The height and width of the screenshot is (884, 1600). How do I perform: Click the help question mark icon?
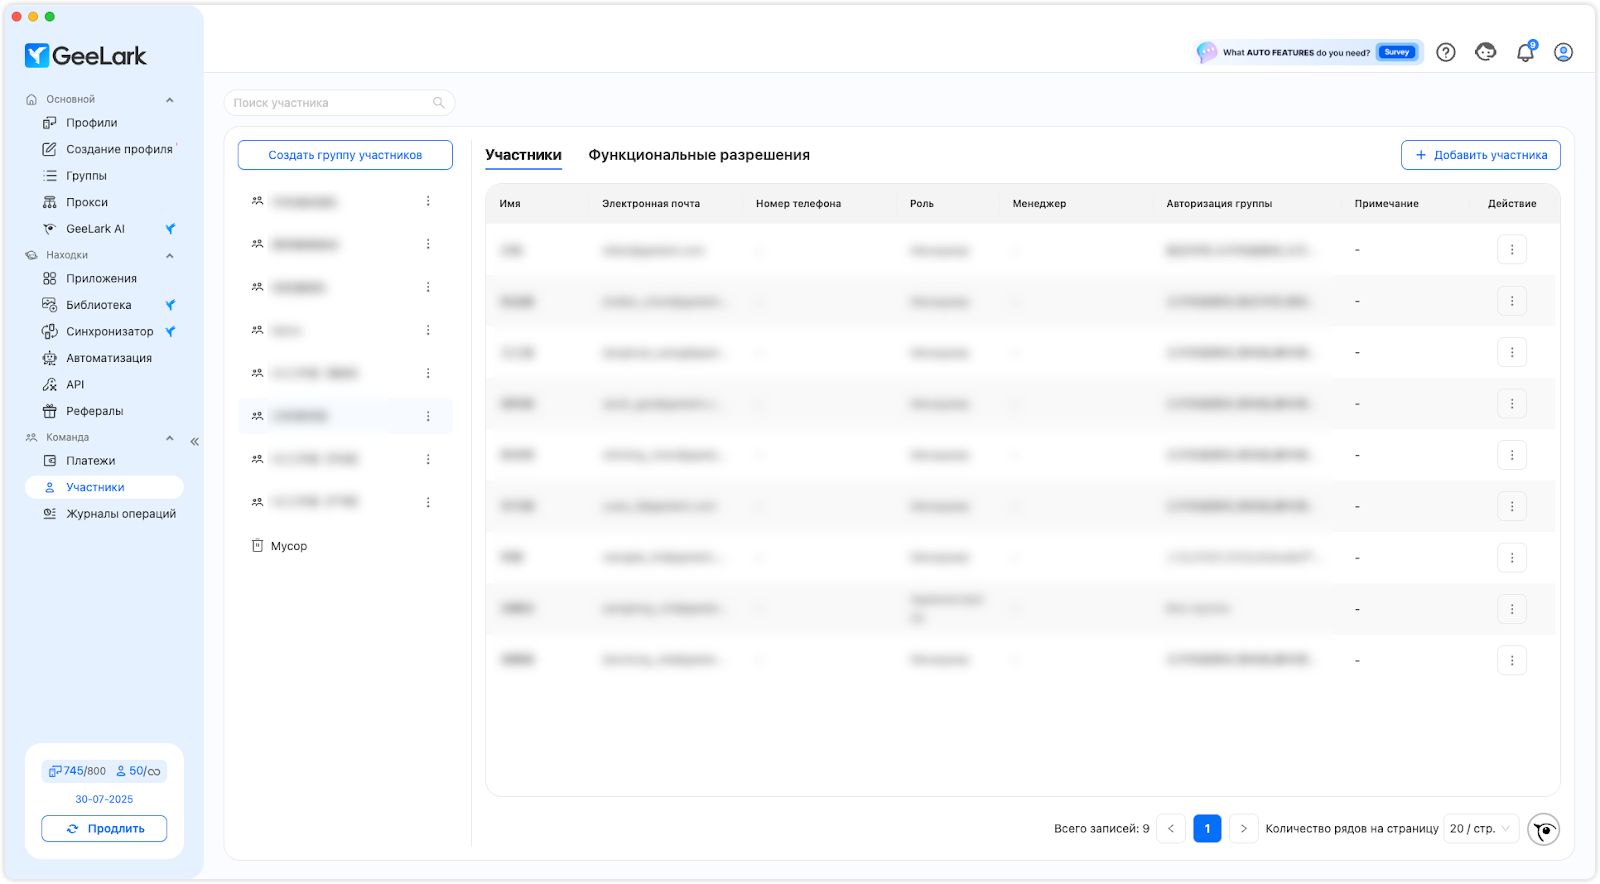[1446, 52]
